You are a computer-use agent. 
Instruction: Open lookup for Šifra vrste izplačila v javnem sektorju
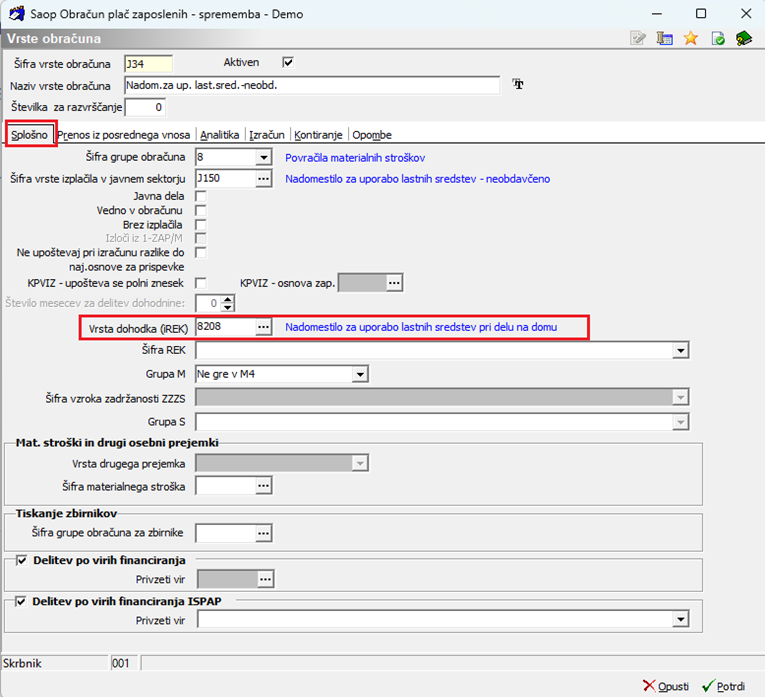pyautogui.click(x=263, y=179)
